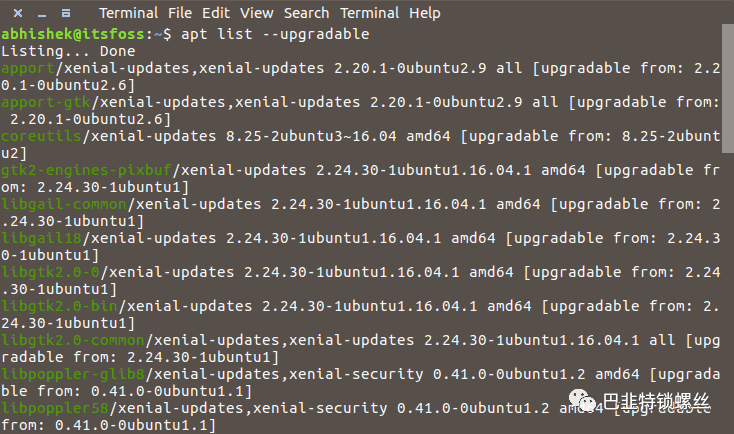The width and height of the screenshot is (734, 434).
Task: Open the File menu
Action: [180, 13]
